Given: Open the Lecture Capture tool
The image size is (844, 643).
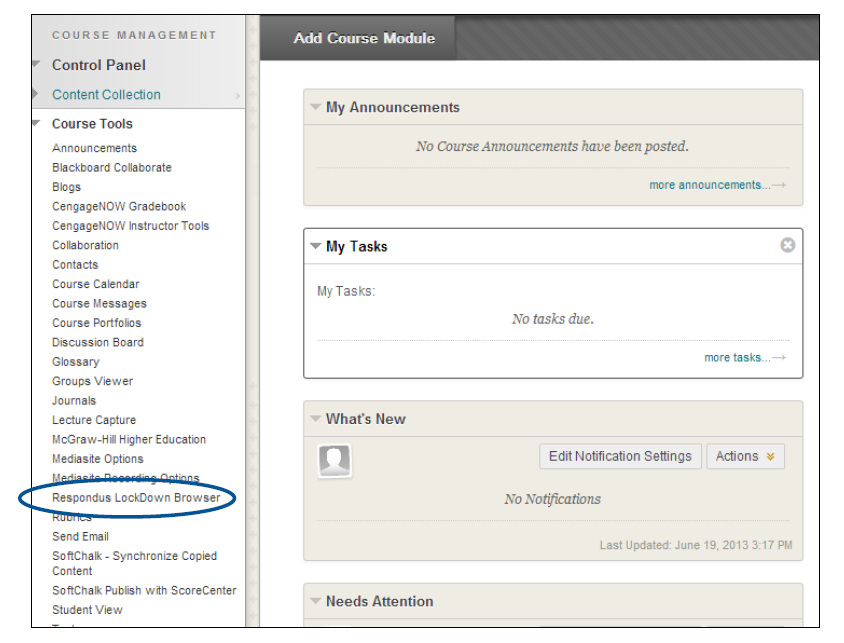Looking at the screenshot, I should (93, 420).
